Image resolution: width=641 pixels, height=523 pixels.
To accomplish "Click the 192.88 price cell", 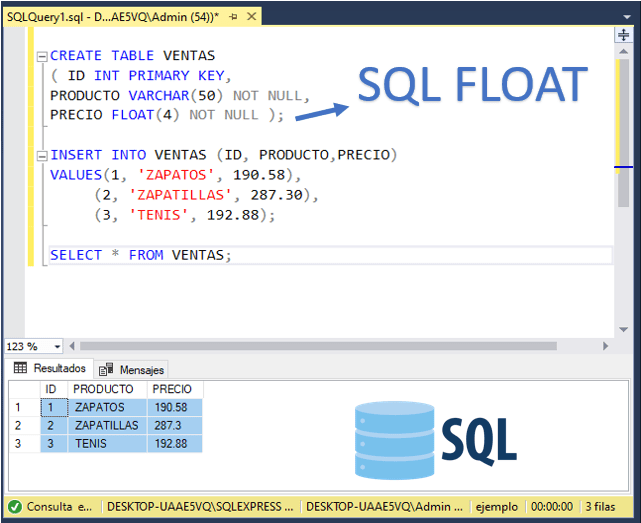I will point(174,443).
